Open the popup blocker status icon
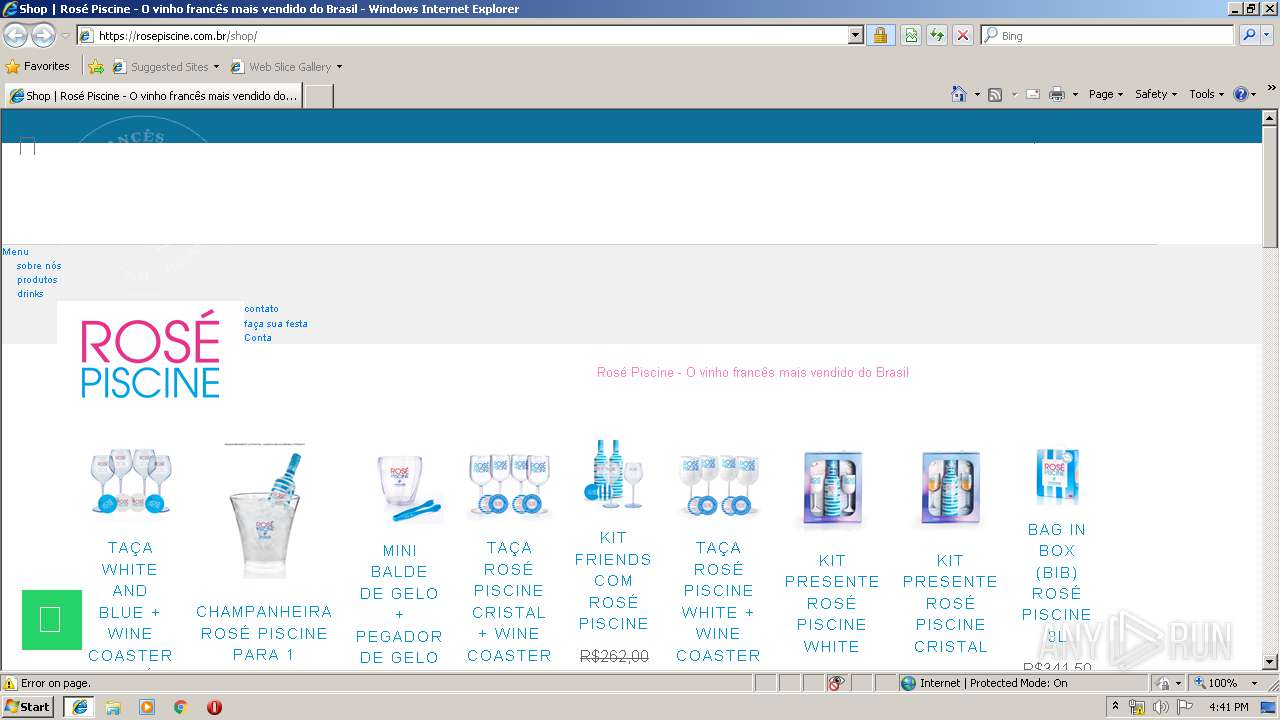The image size is (1280, 720). coord(837,683)
